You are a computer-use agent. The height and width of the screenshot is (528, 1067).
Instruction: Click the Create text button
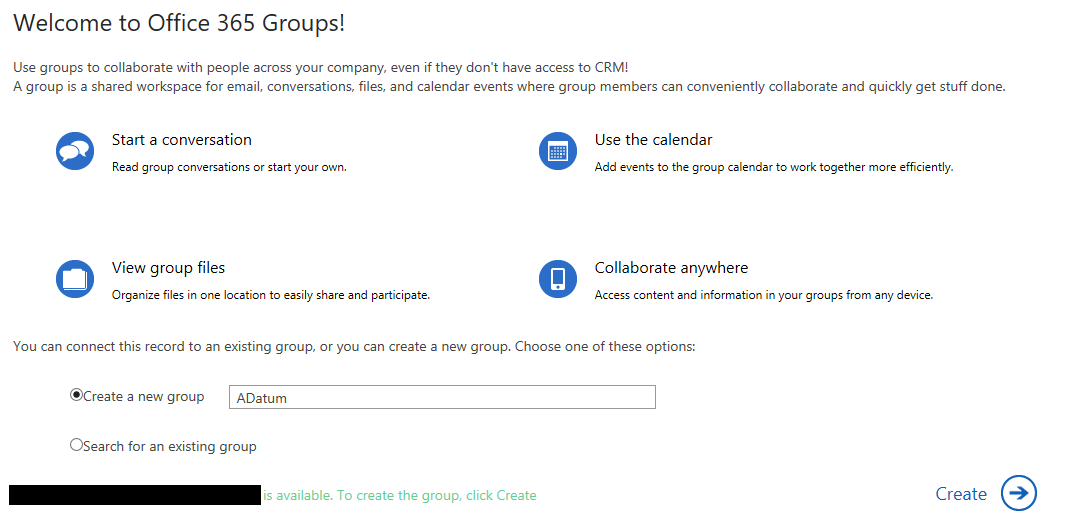click(961, 494)
